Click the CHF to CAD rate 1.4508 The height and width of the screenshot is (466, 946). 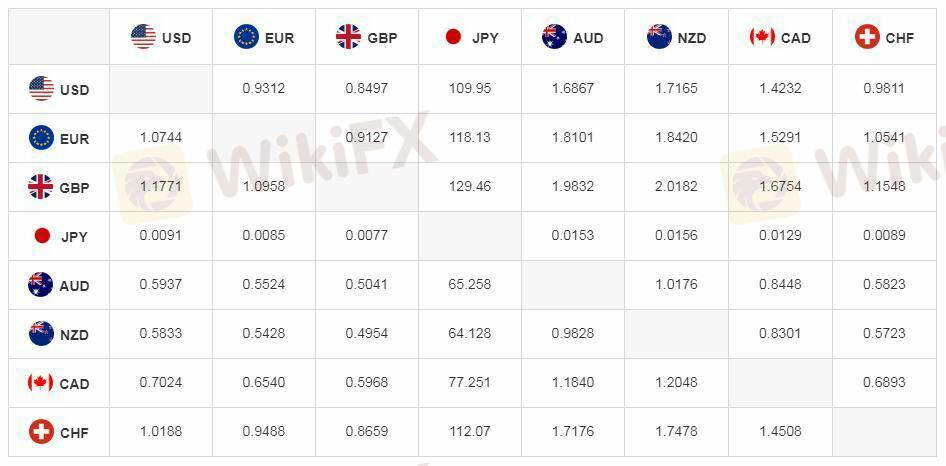[x=779, y=431]
